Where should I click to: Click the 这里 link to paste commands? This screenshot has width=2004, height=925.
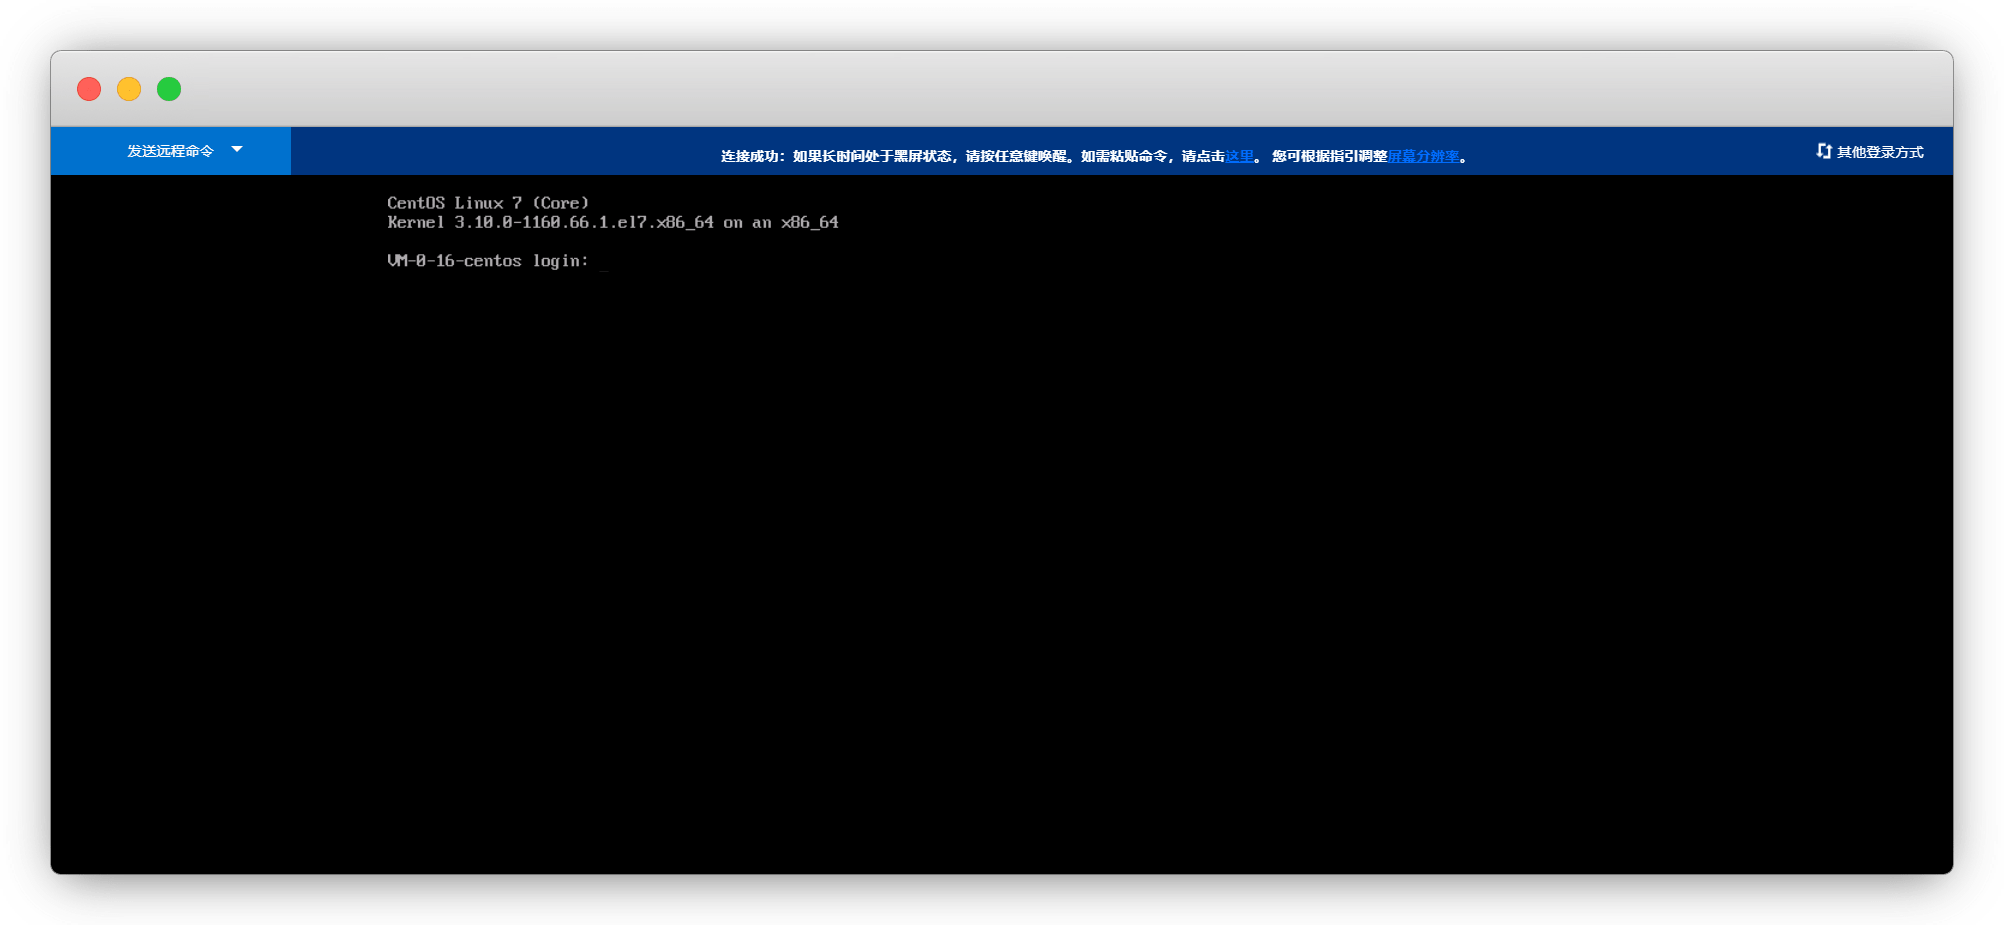pyautogui.click(x=1239, y=156)
